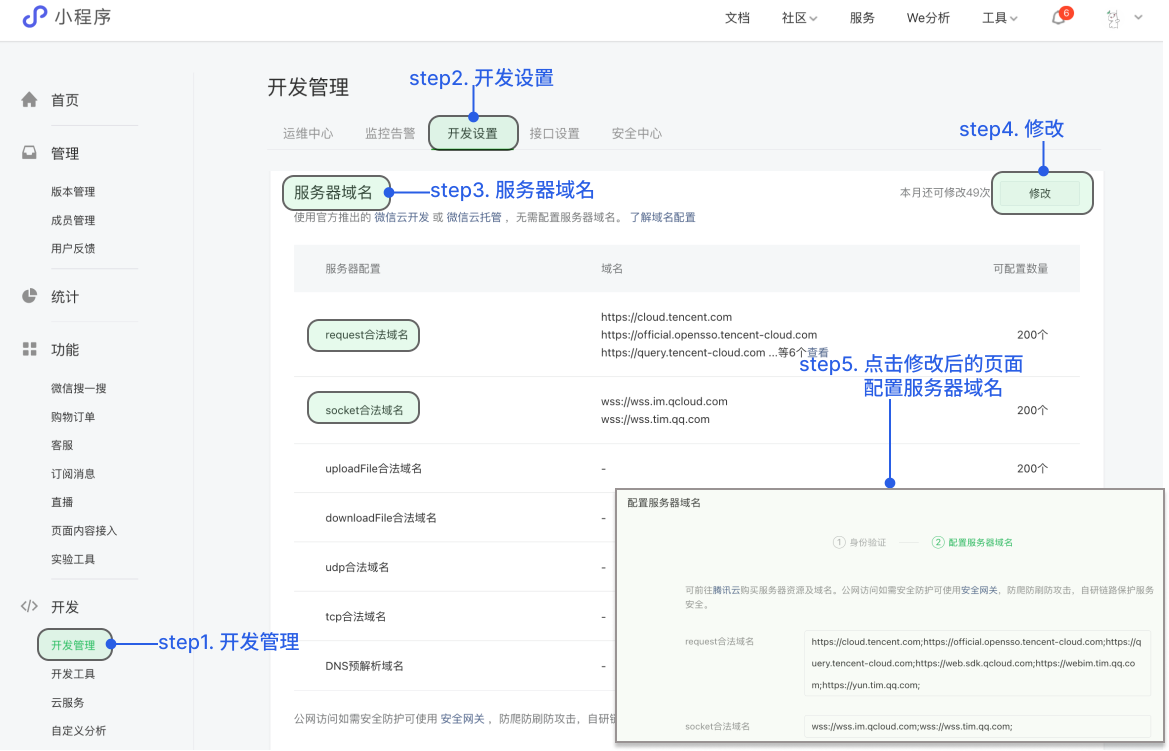
Task: Click the pie chart icon beside 统计
Action: point(30,296)
